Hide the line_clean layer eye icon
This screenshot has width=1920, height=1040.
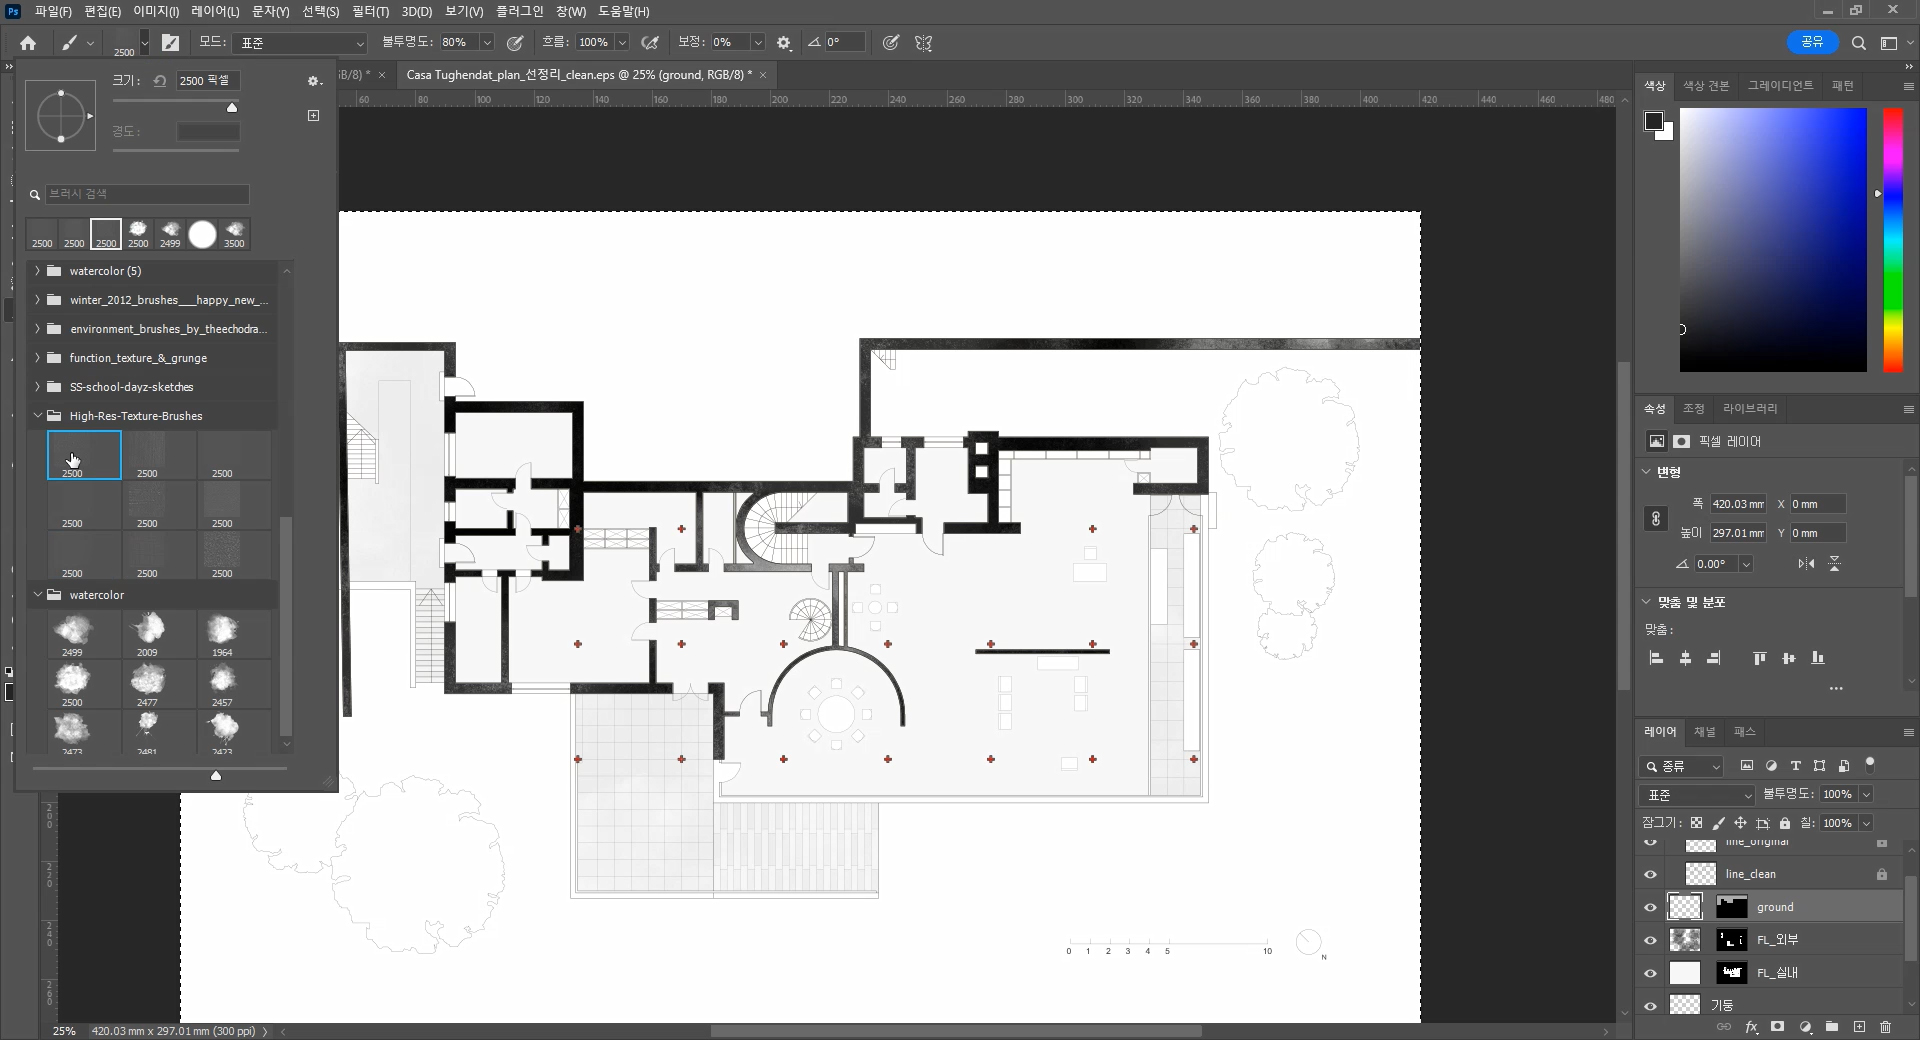[x=1651, y=875]
